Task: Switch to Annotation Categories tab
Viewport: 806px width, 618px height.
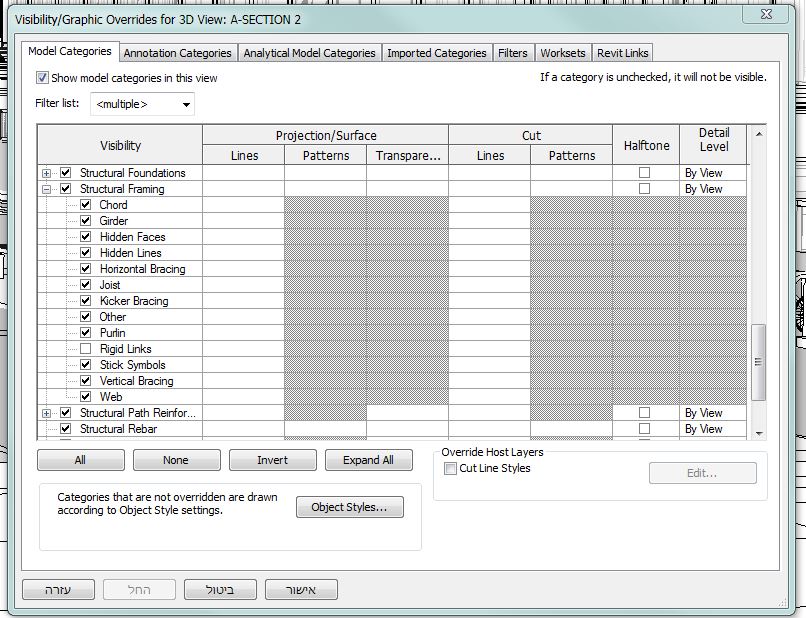Action: 178,53
